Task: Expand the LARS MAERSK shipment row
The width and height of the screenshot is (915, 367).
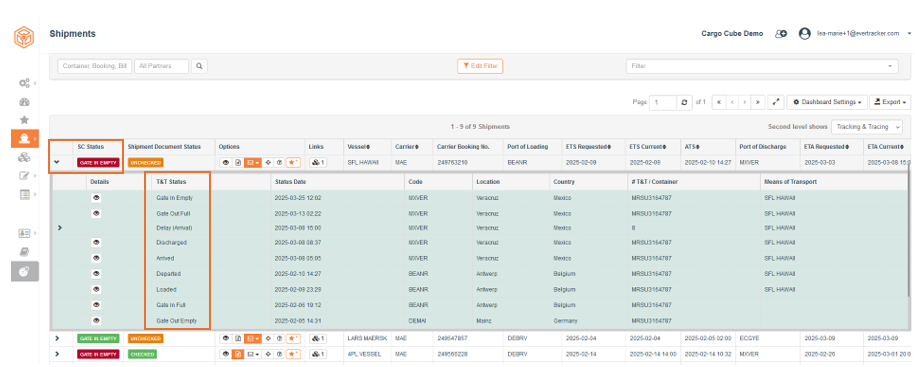Action: click(57, 338)
